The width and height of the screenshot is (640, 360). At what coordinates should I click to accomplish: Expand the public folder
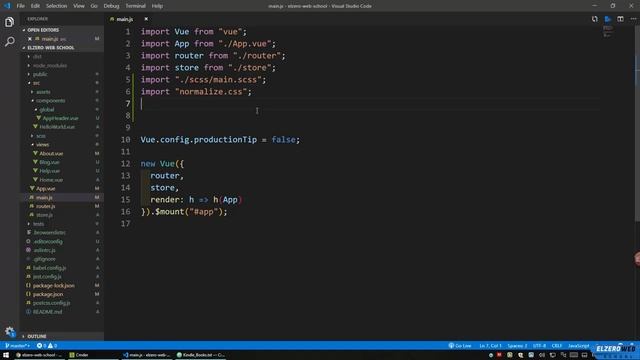coord(40,74)
